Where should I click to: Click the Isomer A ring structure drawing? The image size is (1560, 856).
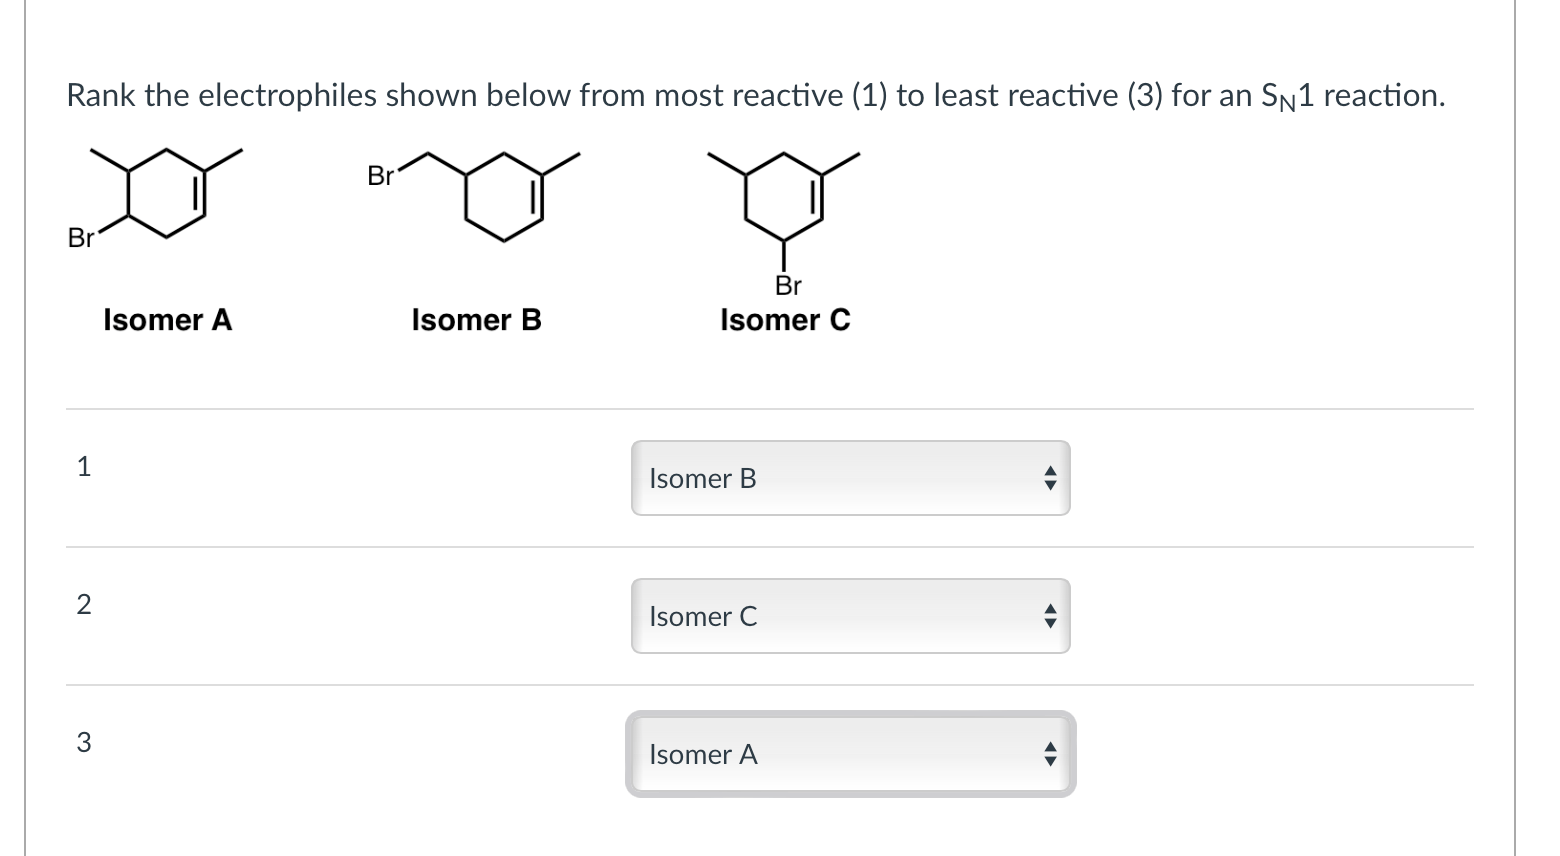166,194
